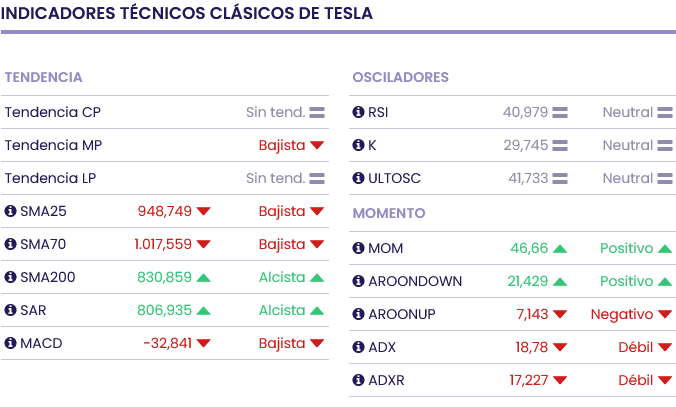Click the info icon beside SMA25
The width and height of the screenshot is (676, 407).
coord(11,211)
